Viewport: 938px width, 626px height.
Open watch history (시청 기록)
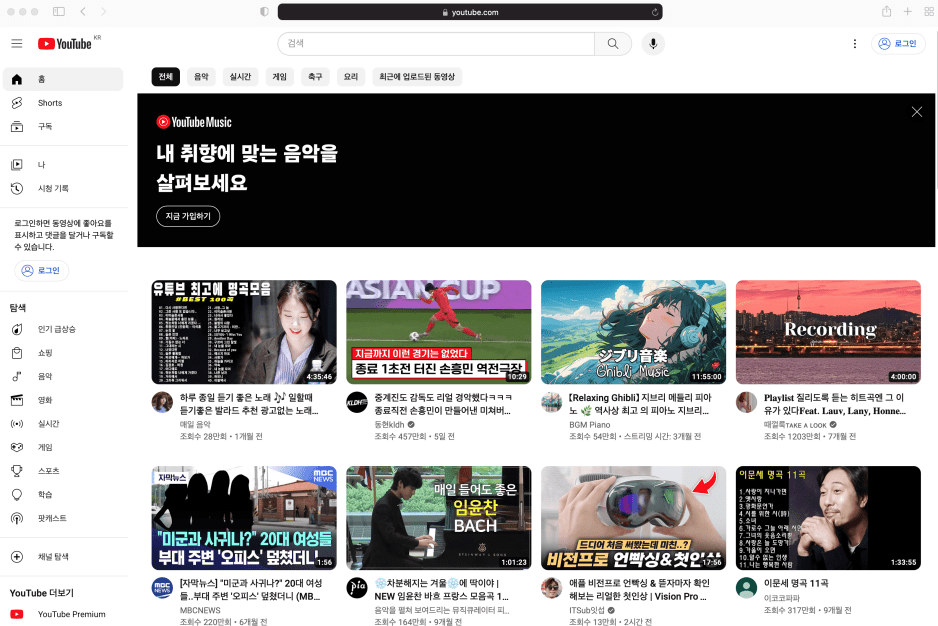tap(63, 189)
